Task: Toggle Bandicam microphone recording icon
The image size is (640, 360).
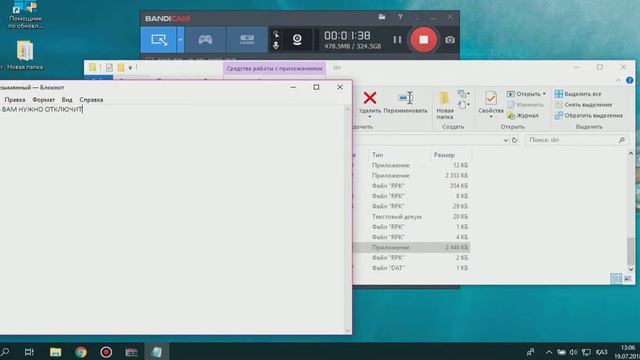Action: click(x=276, y=45)
